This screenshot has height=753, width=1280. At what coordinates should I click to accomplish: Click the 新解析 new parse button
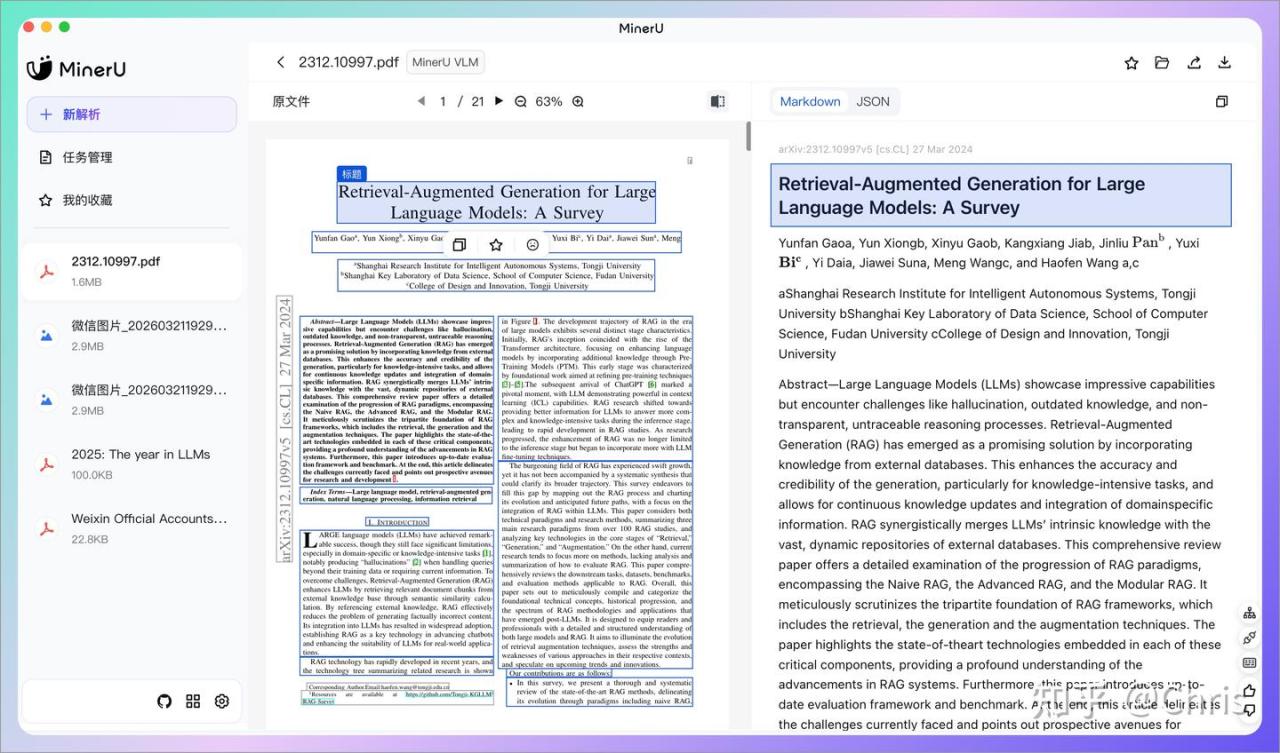tap(131, 114)
